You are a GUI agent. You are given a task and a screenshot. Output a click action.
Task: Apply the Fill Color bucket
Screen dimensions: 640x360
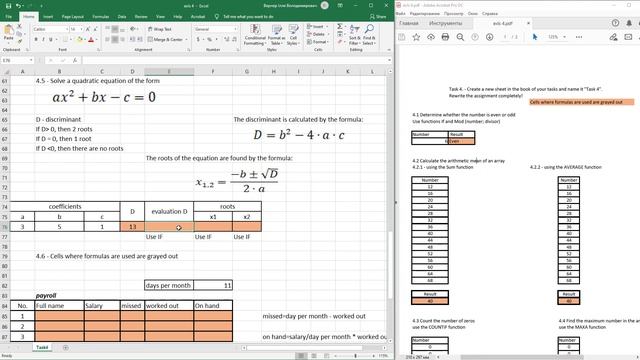click(80, 40)
